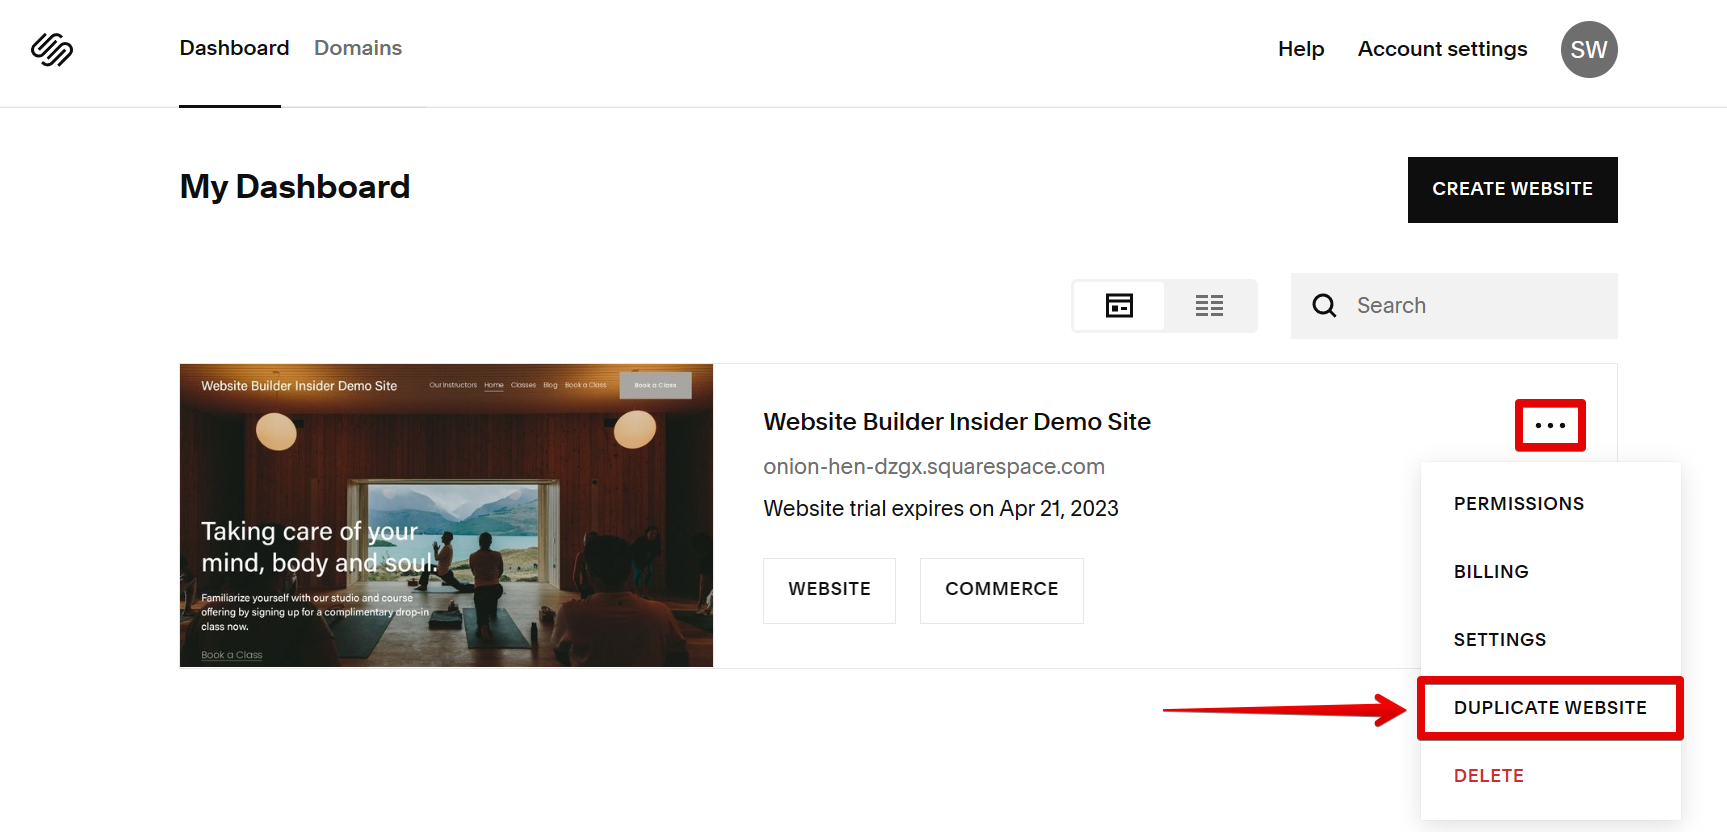The width and height of the screenshot is (1727, 832).
Task: Open the SW account avatar
Action: 1589,49
